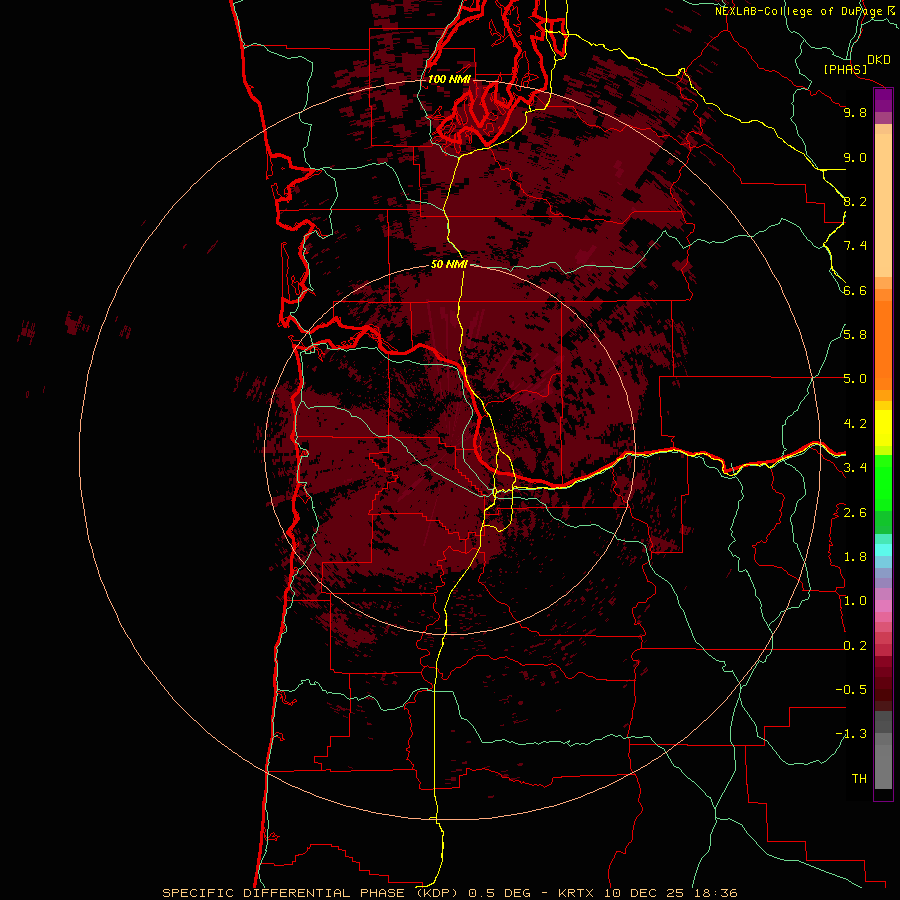
Task: Click the 9.8 value on the scale
Action: (855, 112)
